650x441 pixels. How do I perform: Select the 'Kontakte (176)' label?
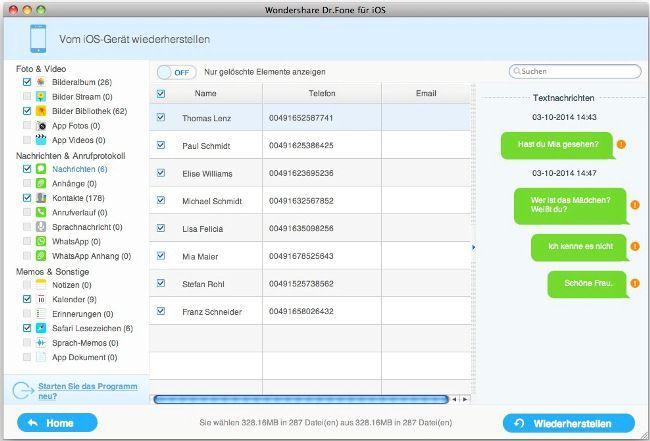(78, 198)
